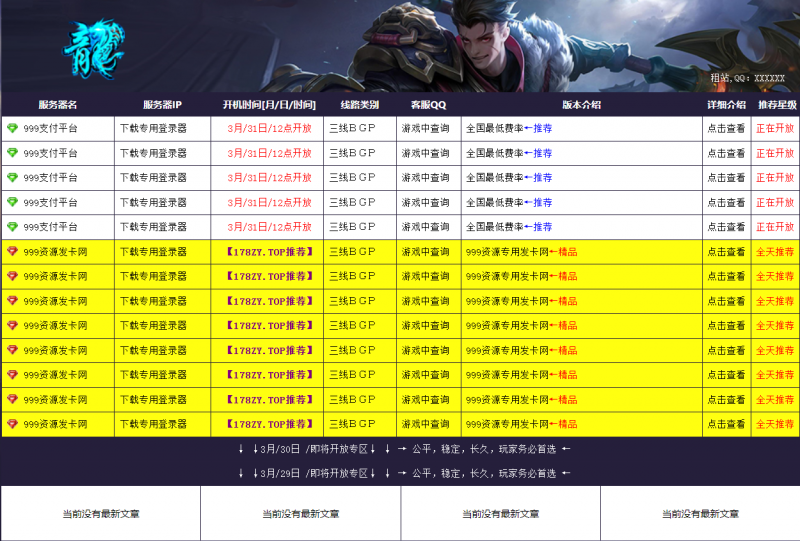Image resolution: width=800 pixels, height=541 pixels.
Task: Click the red gem icon in the first 999资源发卡网 row
Action: coord(12,251)
